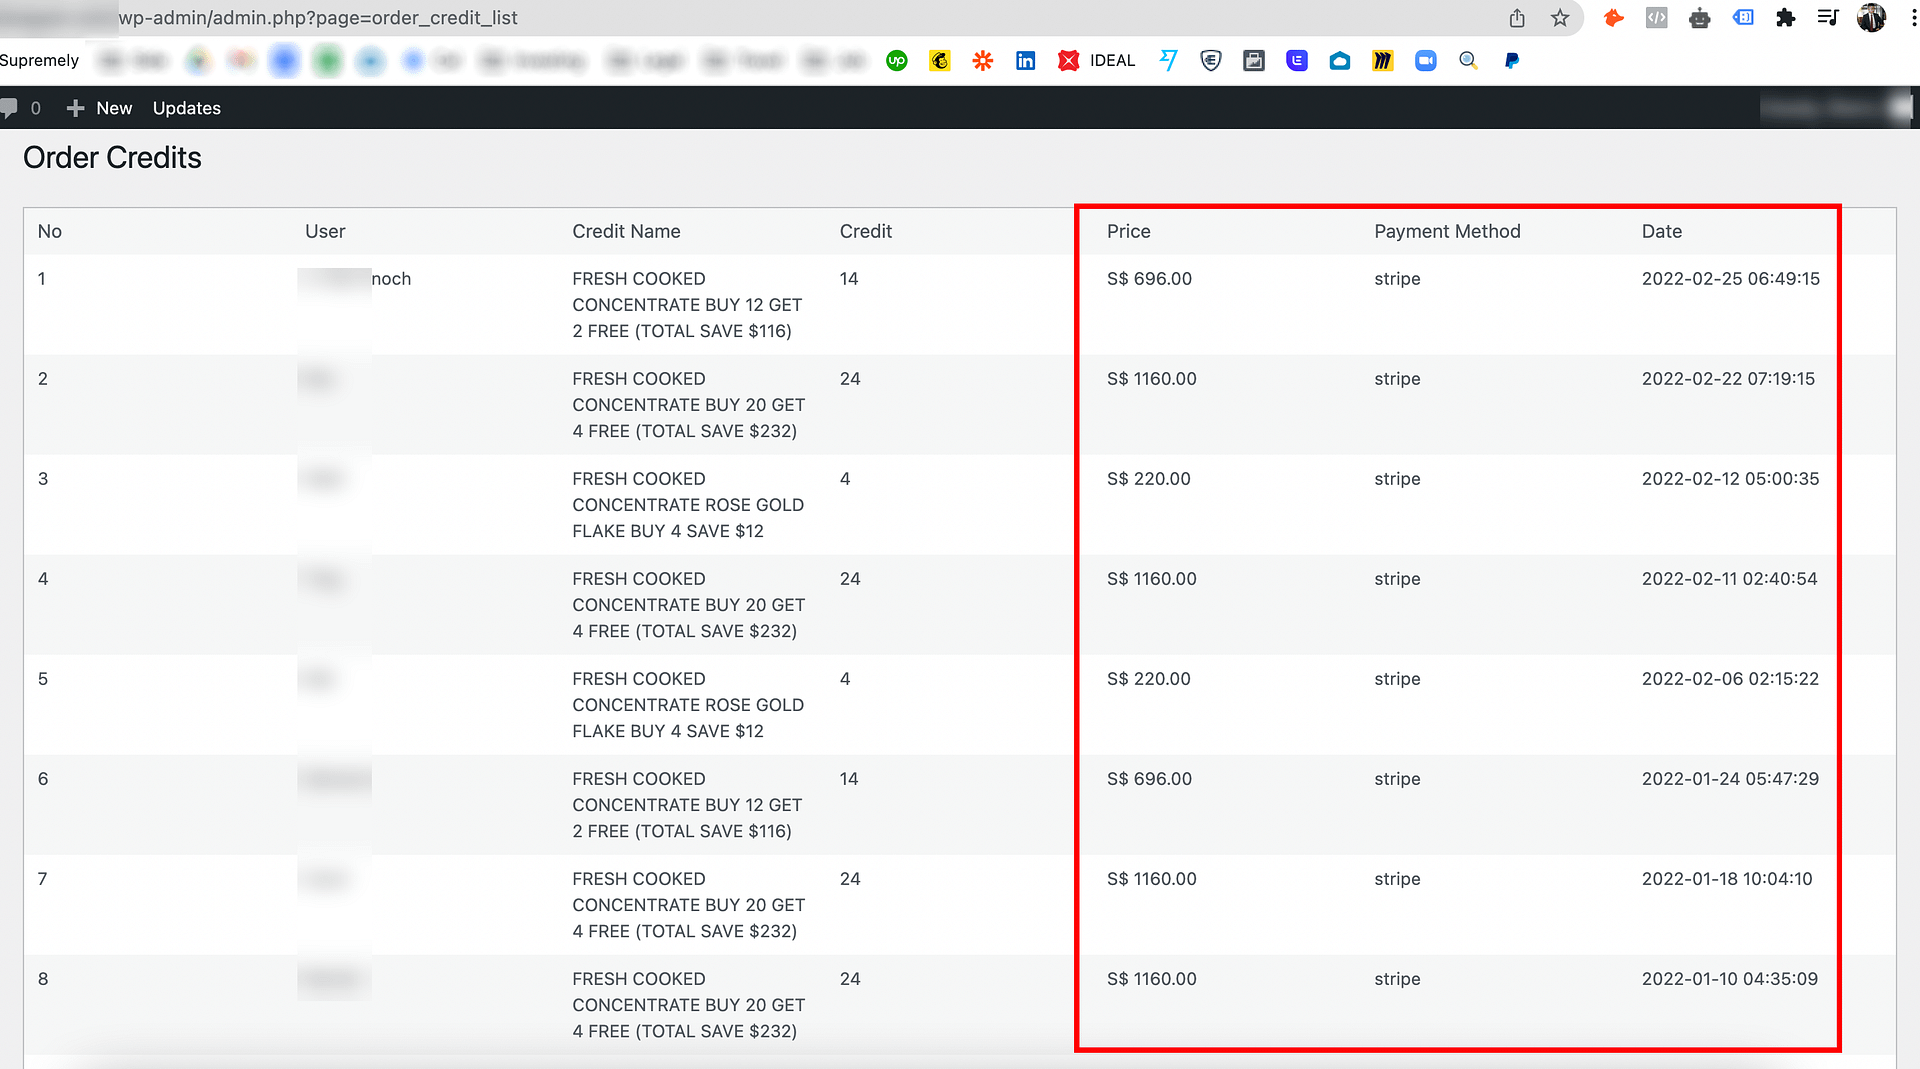Click the share page icon in address bar
The height and width of the screenshot is (1069, 1920).
[1517, 18]
